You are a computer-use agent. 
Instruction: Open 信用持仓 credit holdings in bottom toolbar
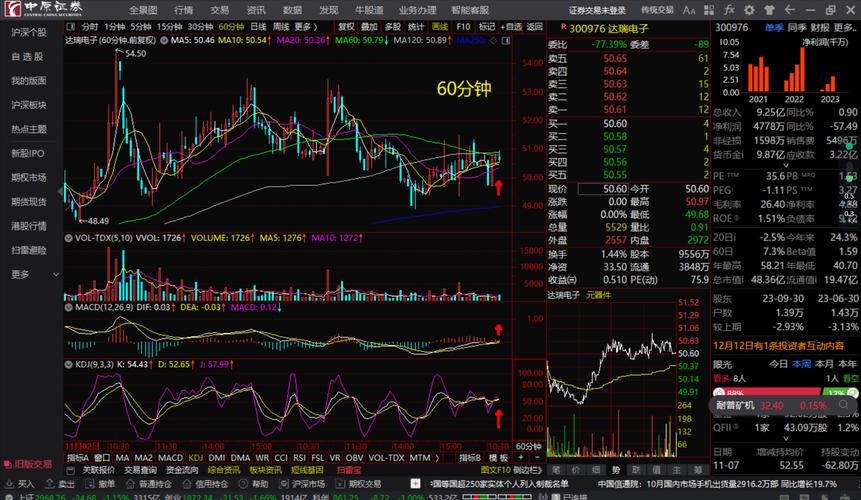pyautogui.click(x=207, y=484)
